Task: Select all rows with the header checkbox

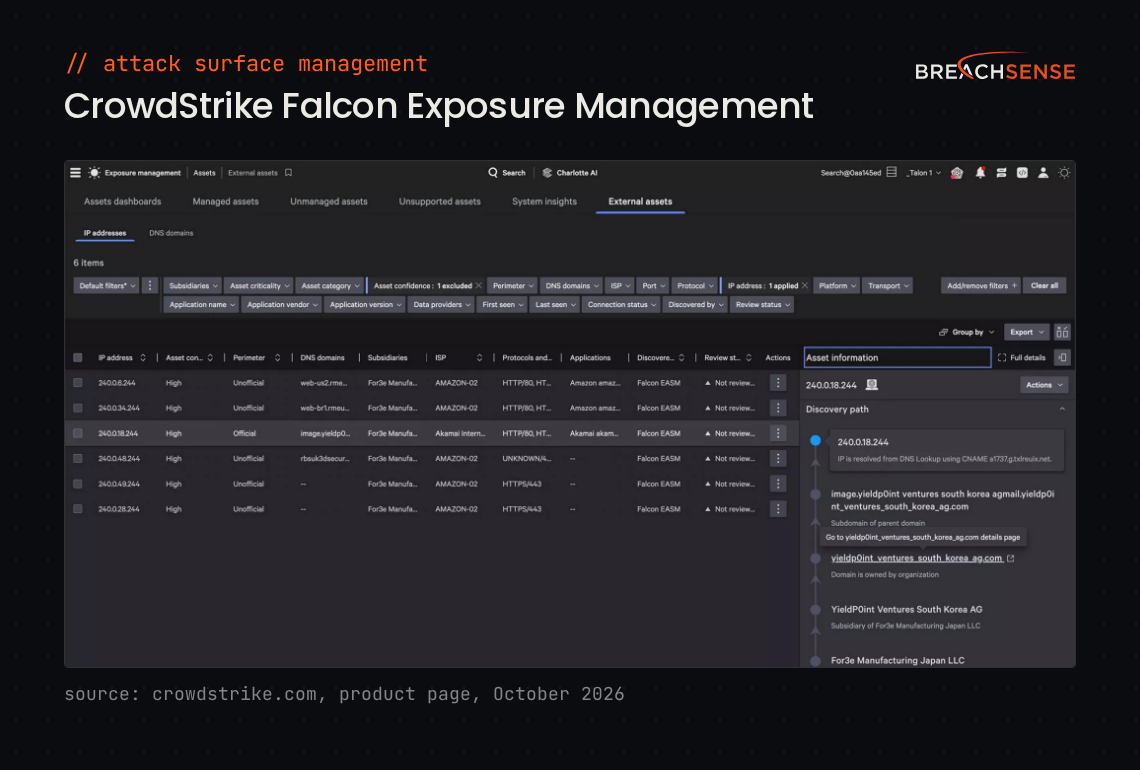Action: coord(78,358)
